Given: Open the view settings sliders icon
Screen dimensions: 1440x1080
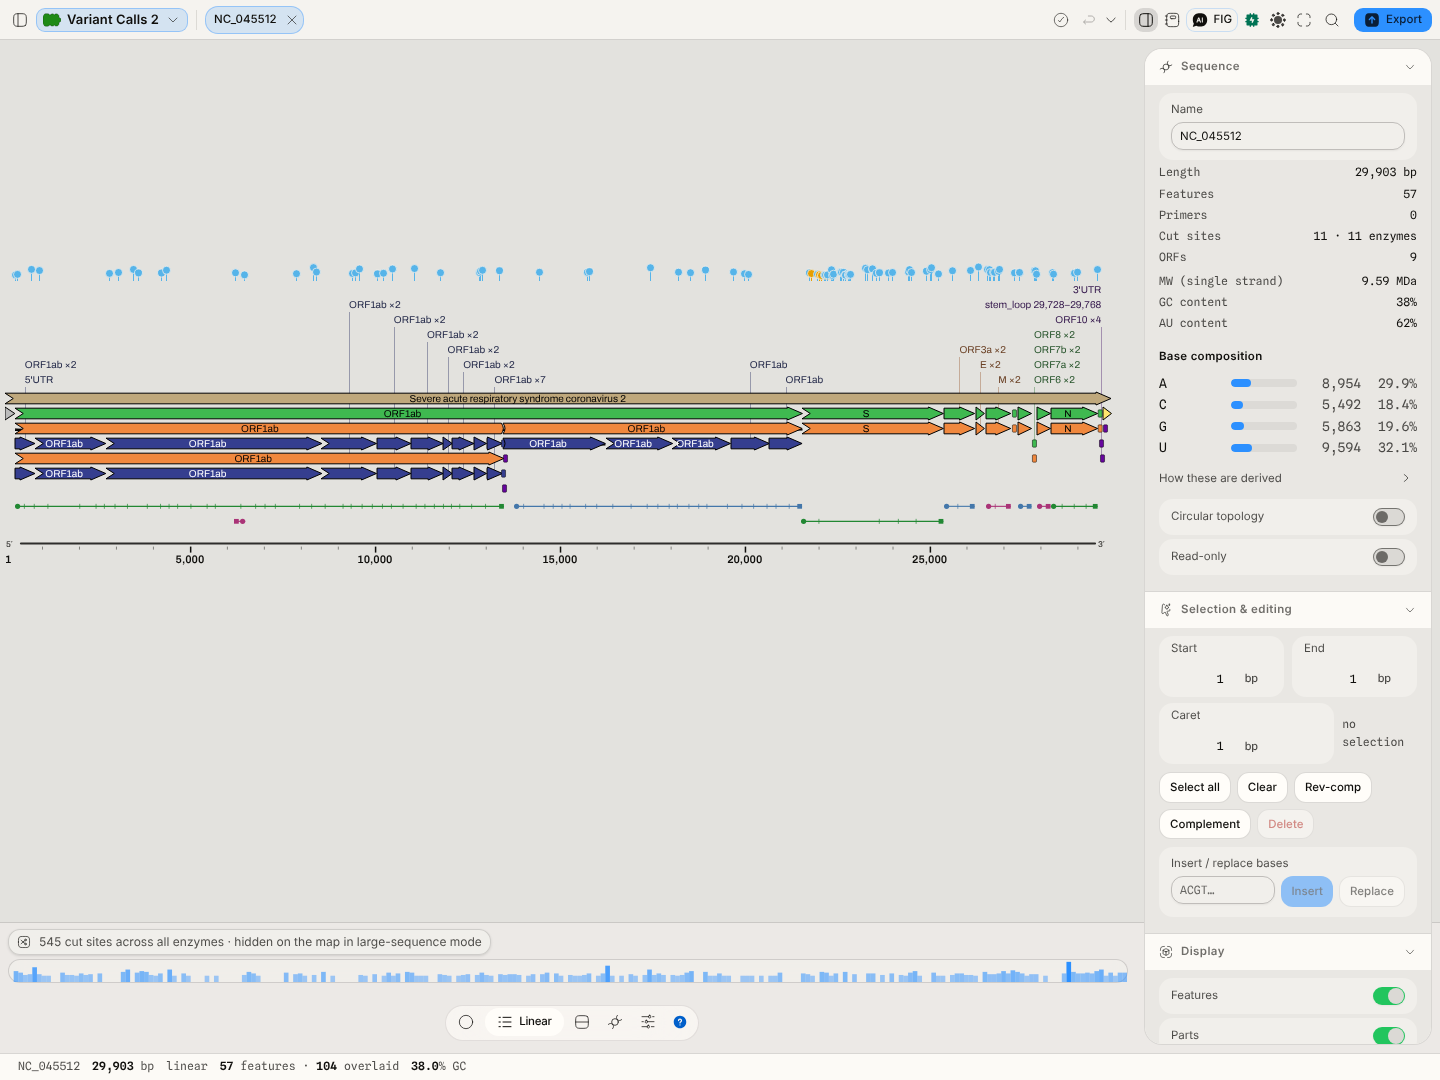Looking at the screenshot, I should coord(648,1022).
